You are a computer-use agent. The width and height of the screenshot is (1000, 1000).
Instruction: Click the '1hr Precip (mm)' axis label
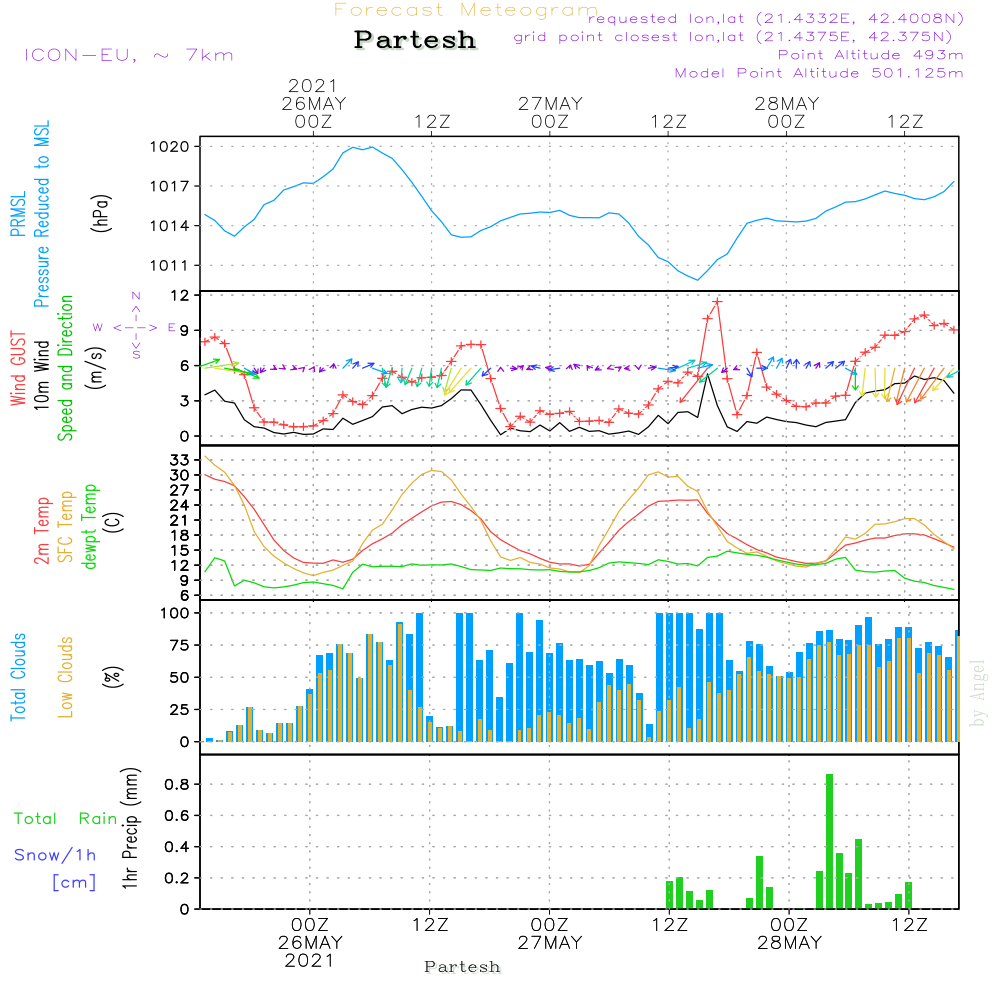tap(130, 828)
